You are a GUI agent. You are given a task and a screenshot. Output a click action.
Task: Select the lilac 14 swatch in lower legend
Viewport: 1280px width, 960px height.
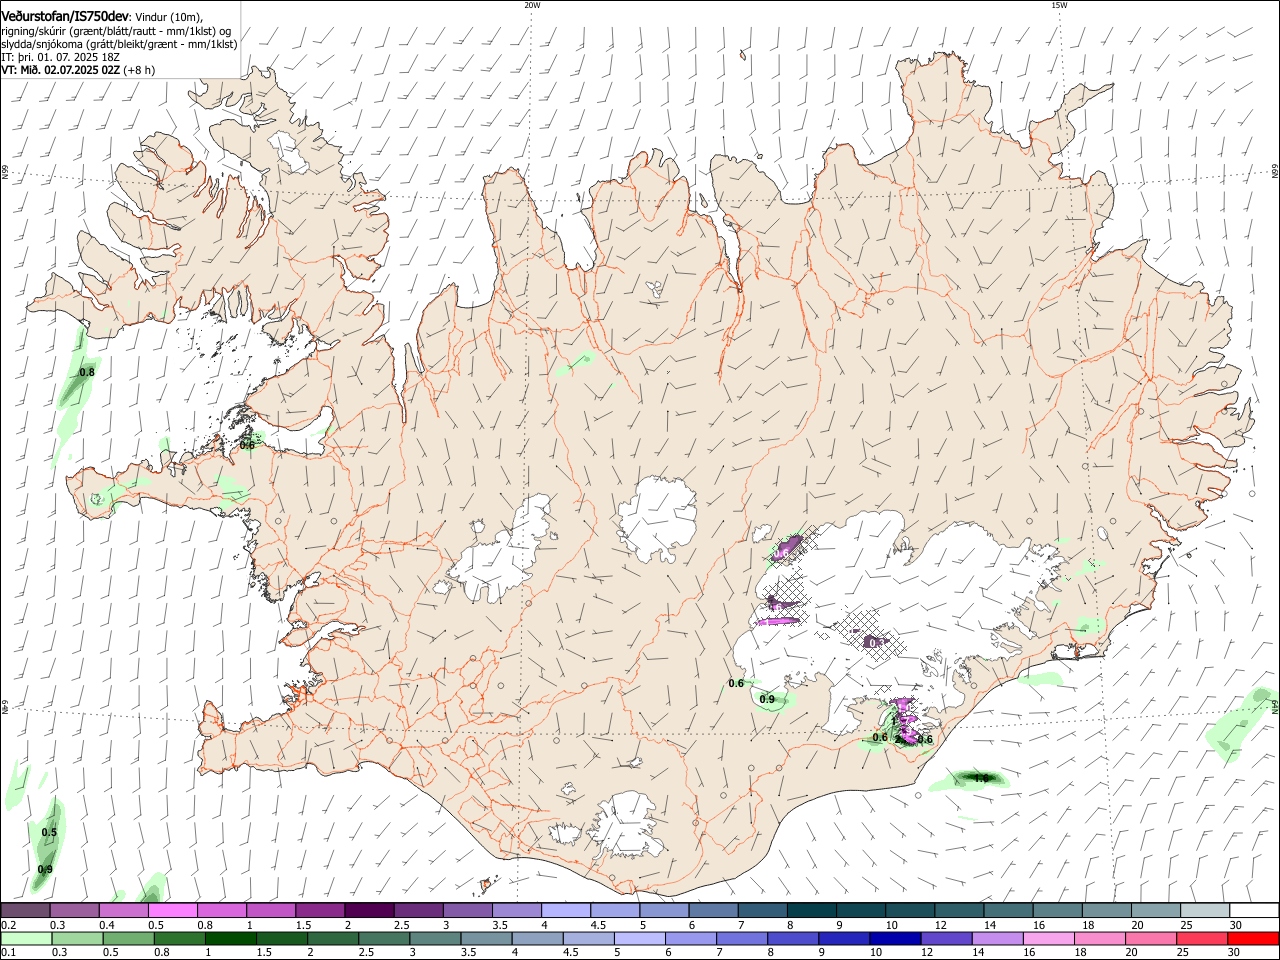pyautogui.click(x=996, y=938)
